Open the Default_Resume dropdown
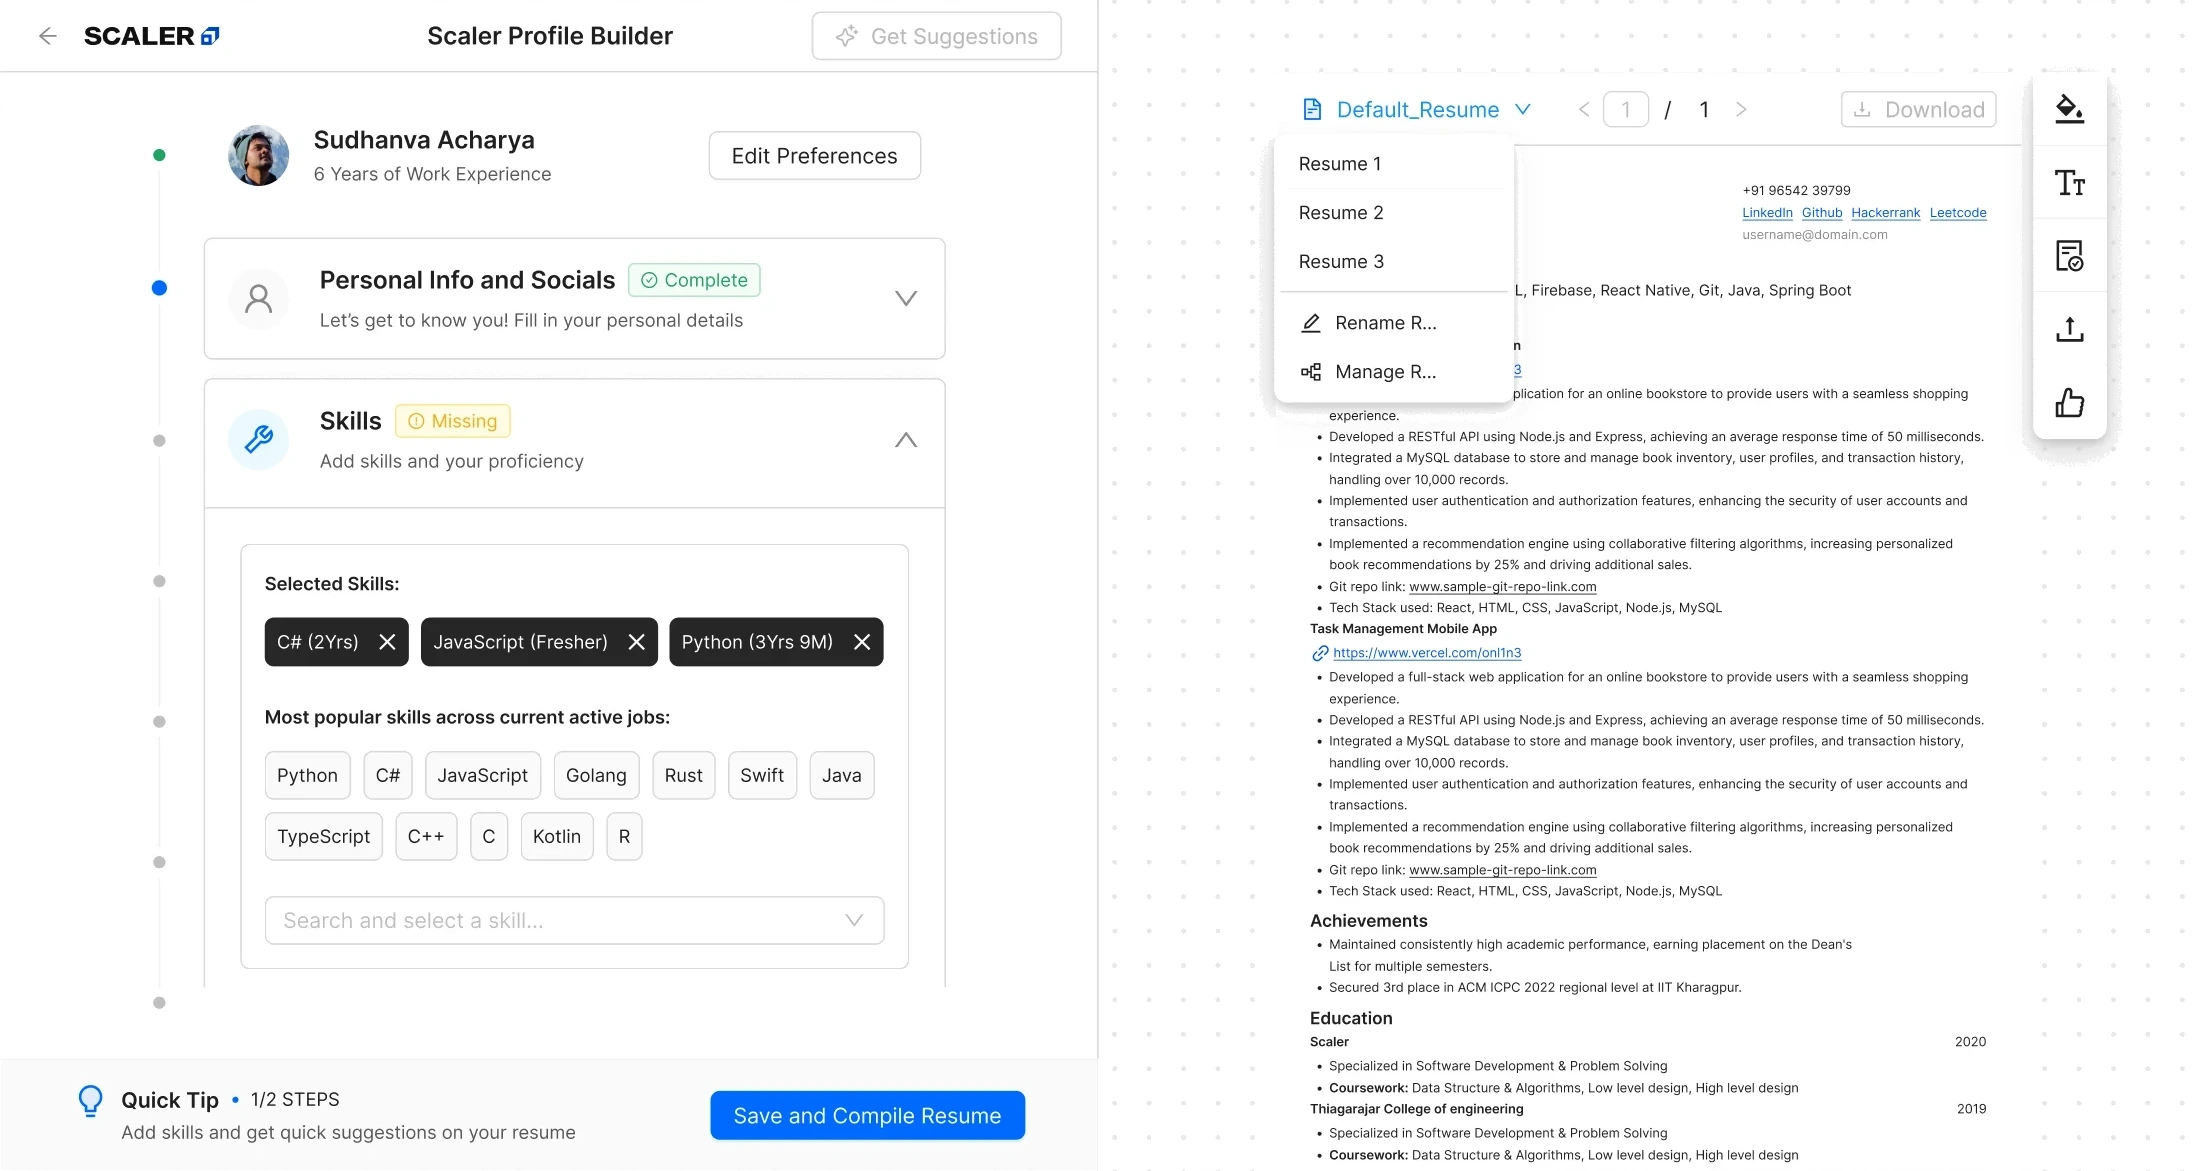 pyautogui.click(x=1417, y=109)
